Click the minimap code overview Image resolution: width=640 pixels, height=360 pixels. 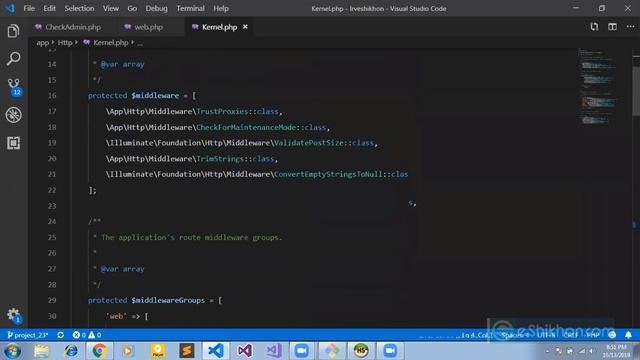[x=598, y=87]
